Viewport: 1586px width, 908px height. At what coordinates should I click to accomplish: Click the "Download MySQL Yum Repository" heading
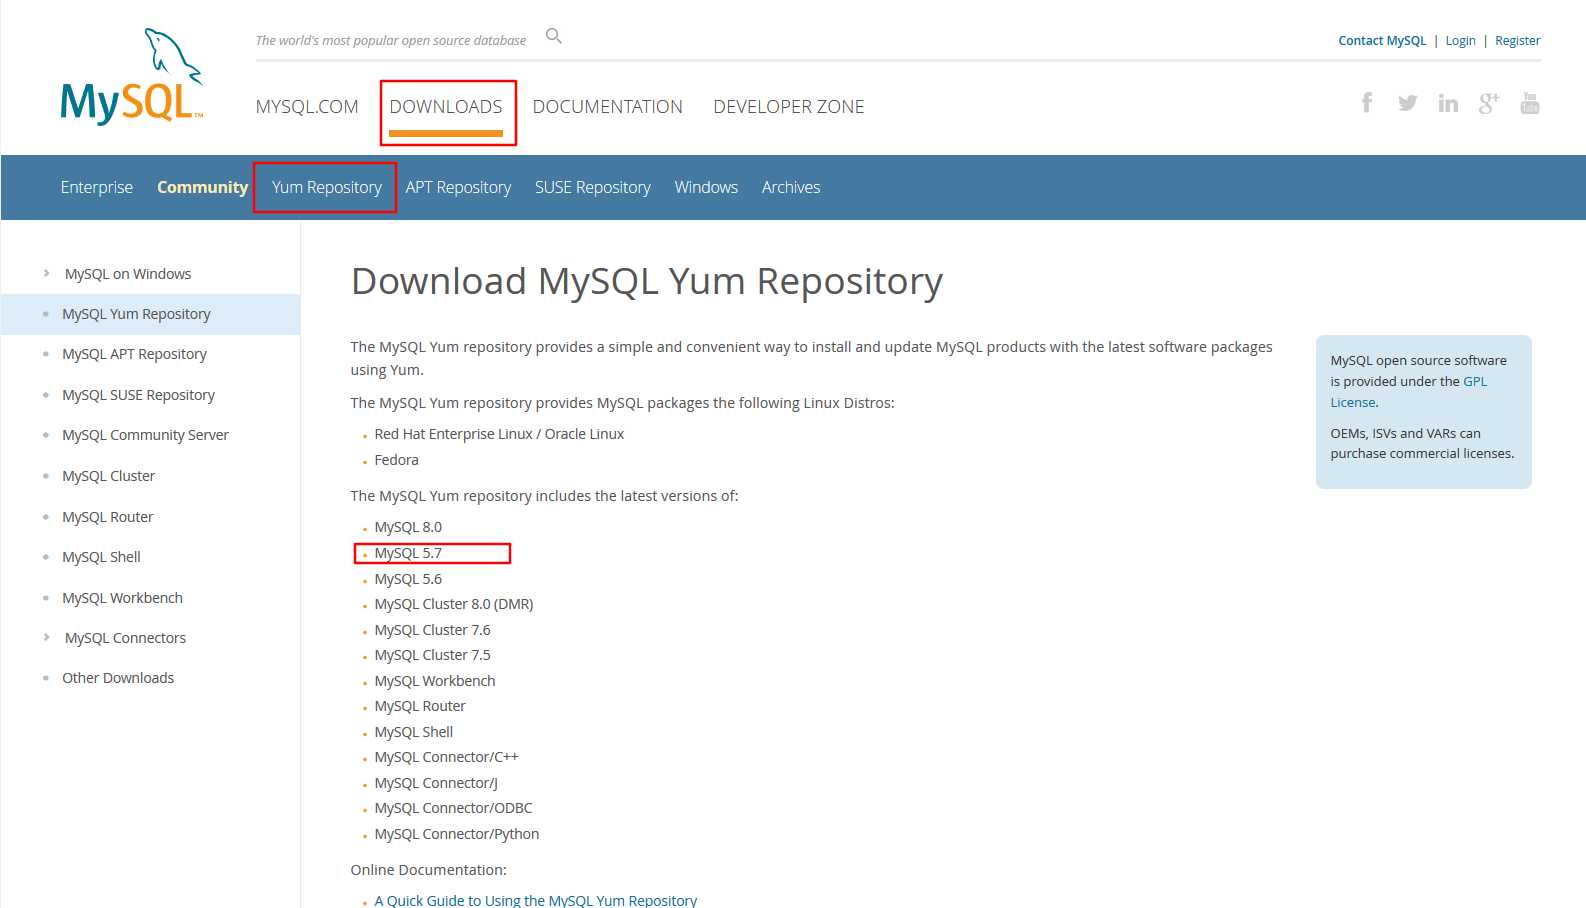[x=647, y=282]
